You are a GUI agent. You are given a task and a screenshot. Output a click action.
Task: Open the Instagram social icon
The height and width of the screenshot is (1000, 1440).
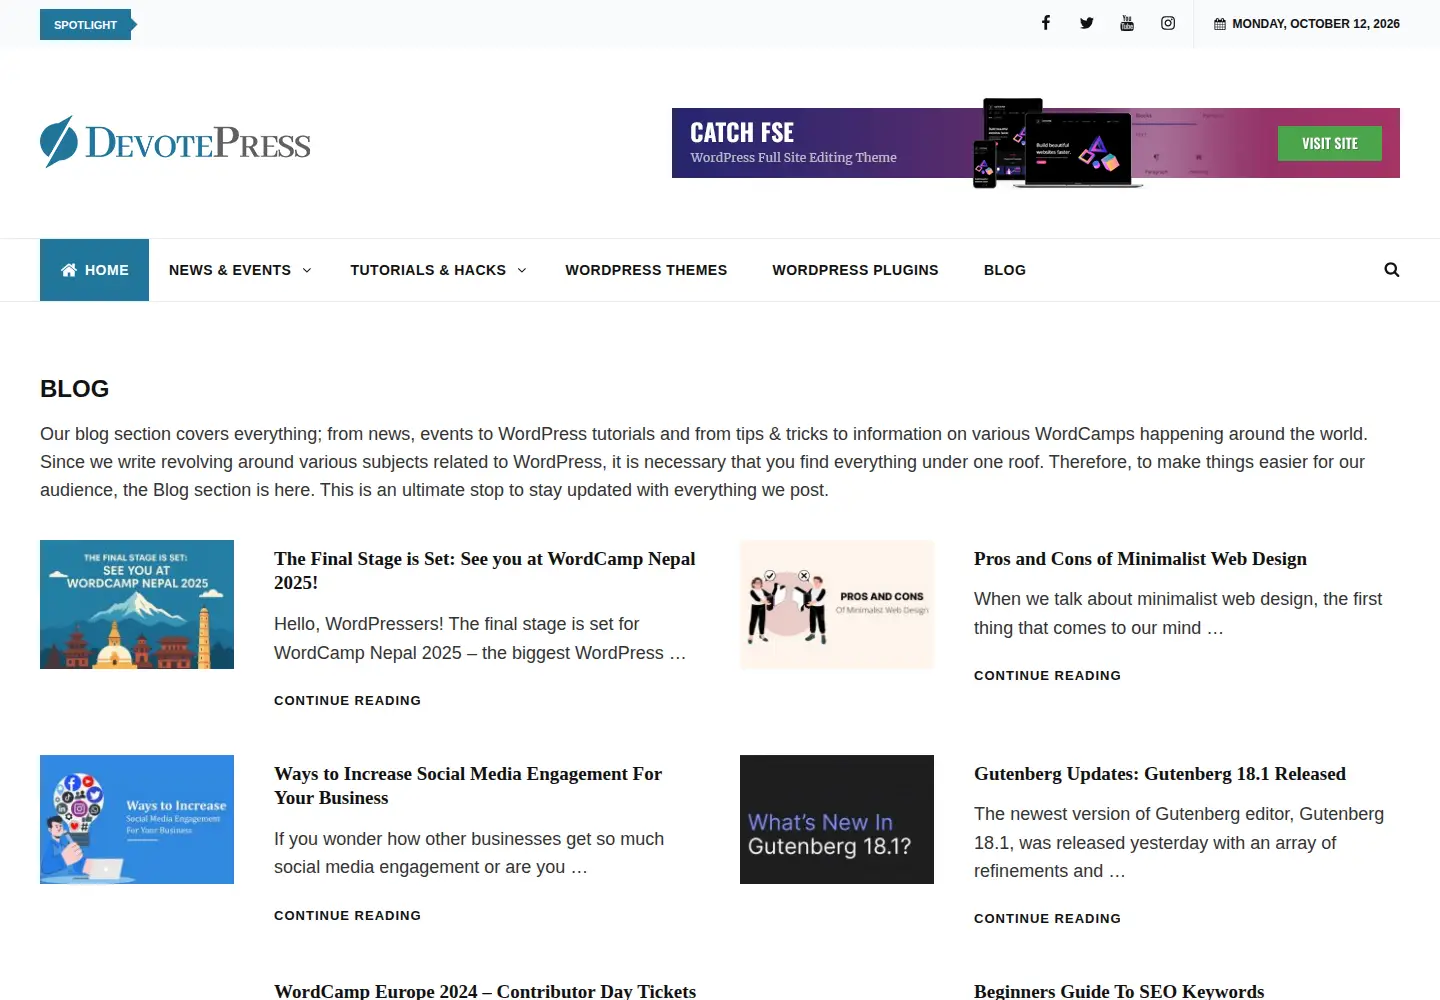click(x=1168, y=23)
